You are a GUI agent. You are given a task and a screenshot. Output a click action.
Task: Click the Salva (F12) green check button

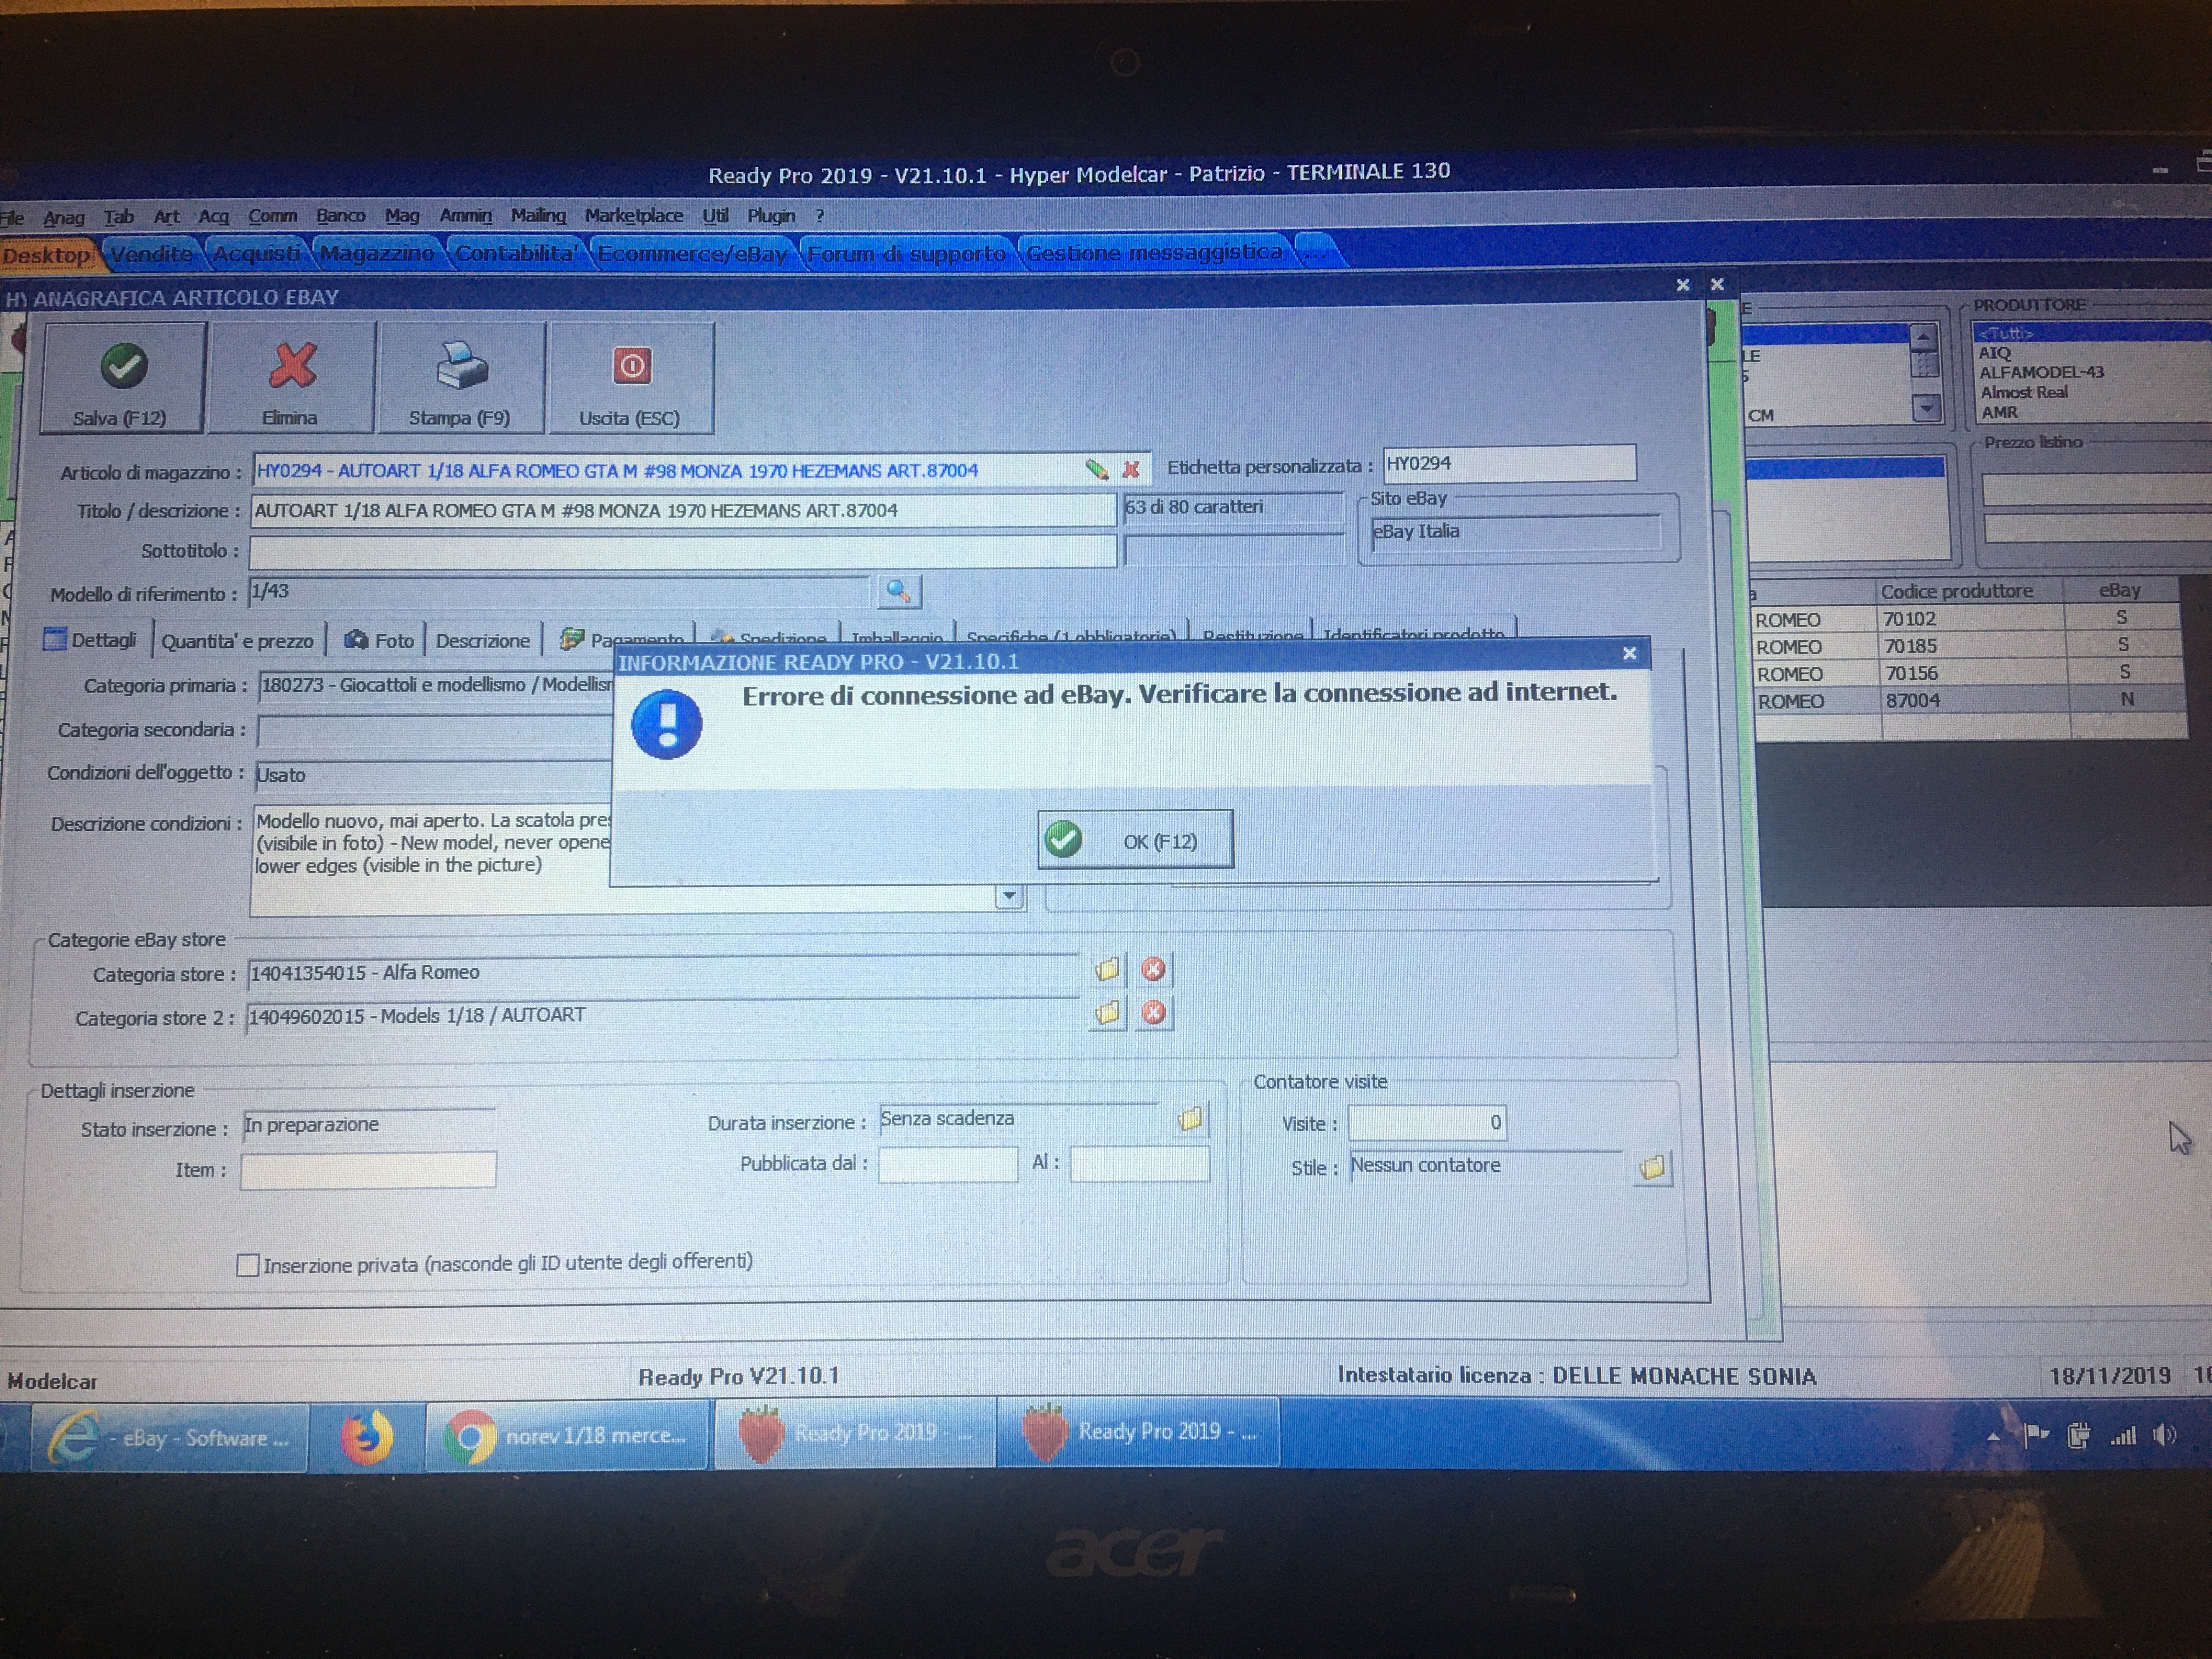tap(122, 378)
